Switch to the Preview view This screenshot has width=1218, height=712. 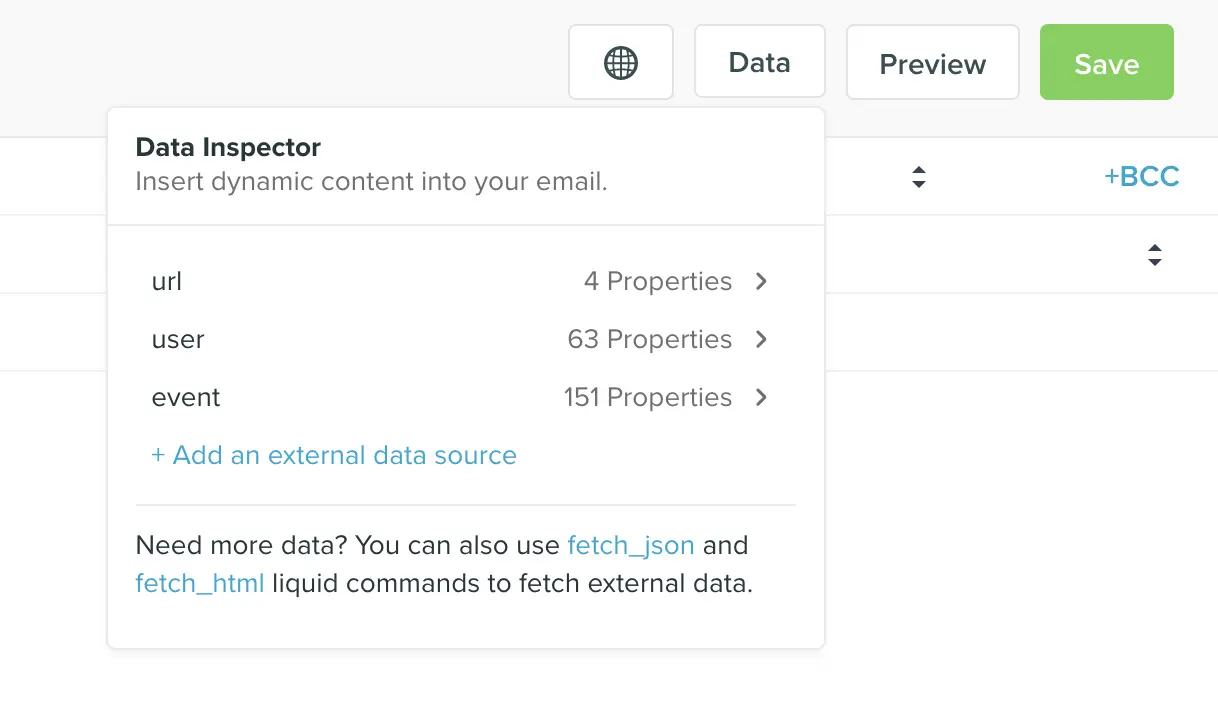click(931, 62)
